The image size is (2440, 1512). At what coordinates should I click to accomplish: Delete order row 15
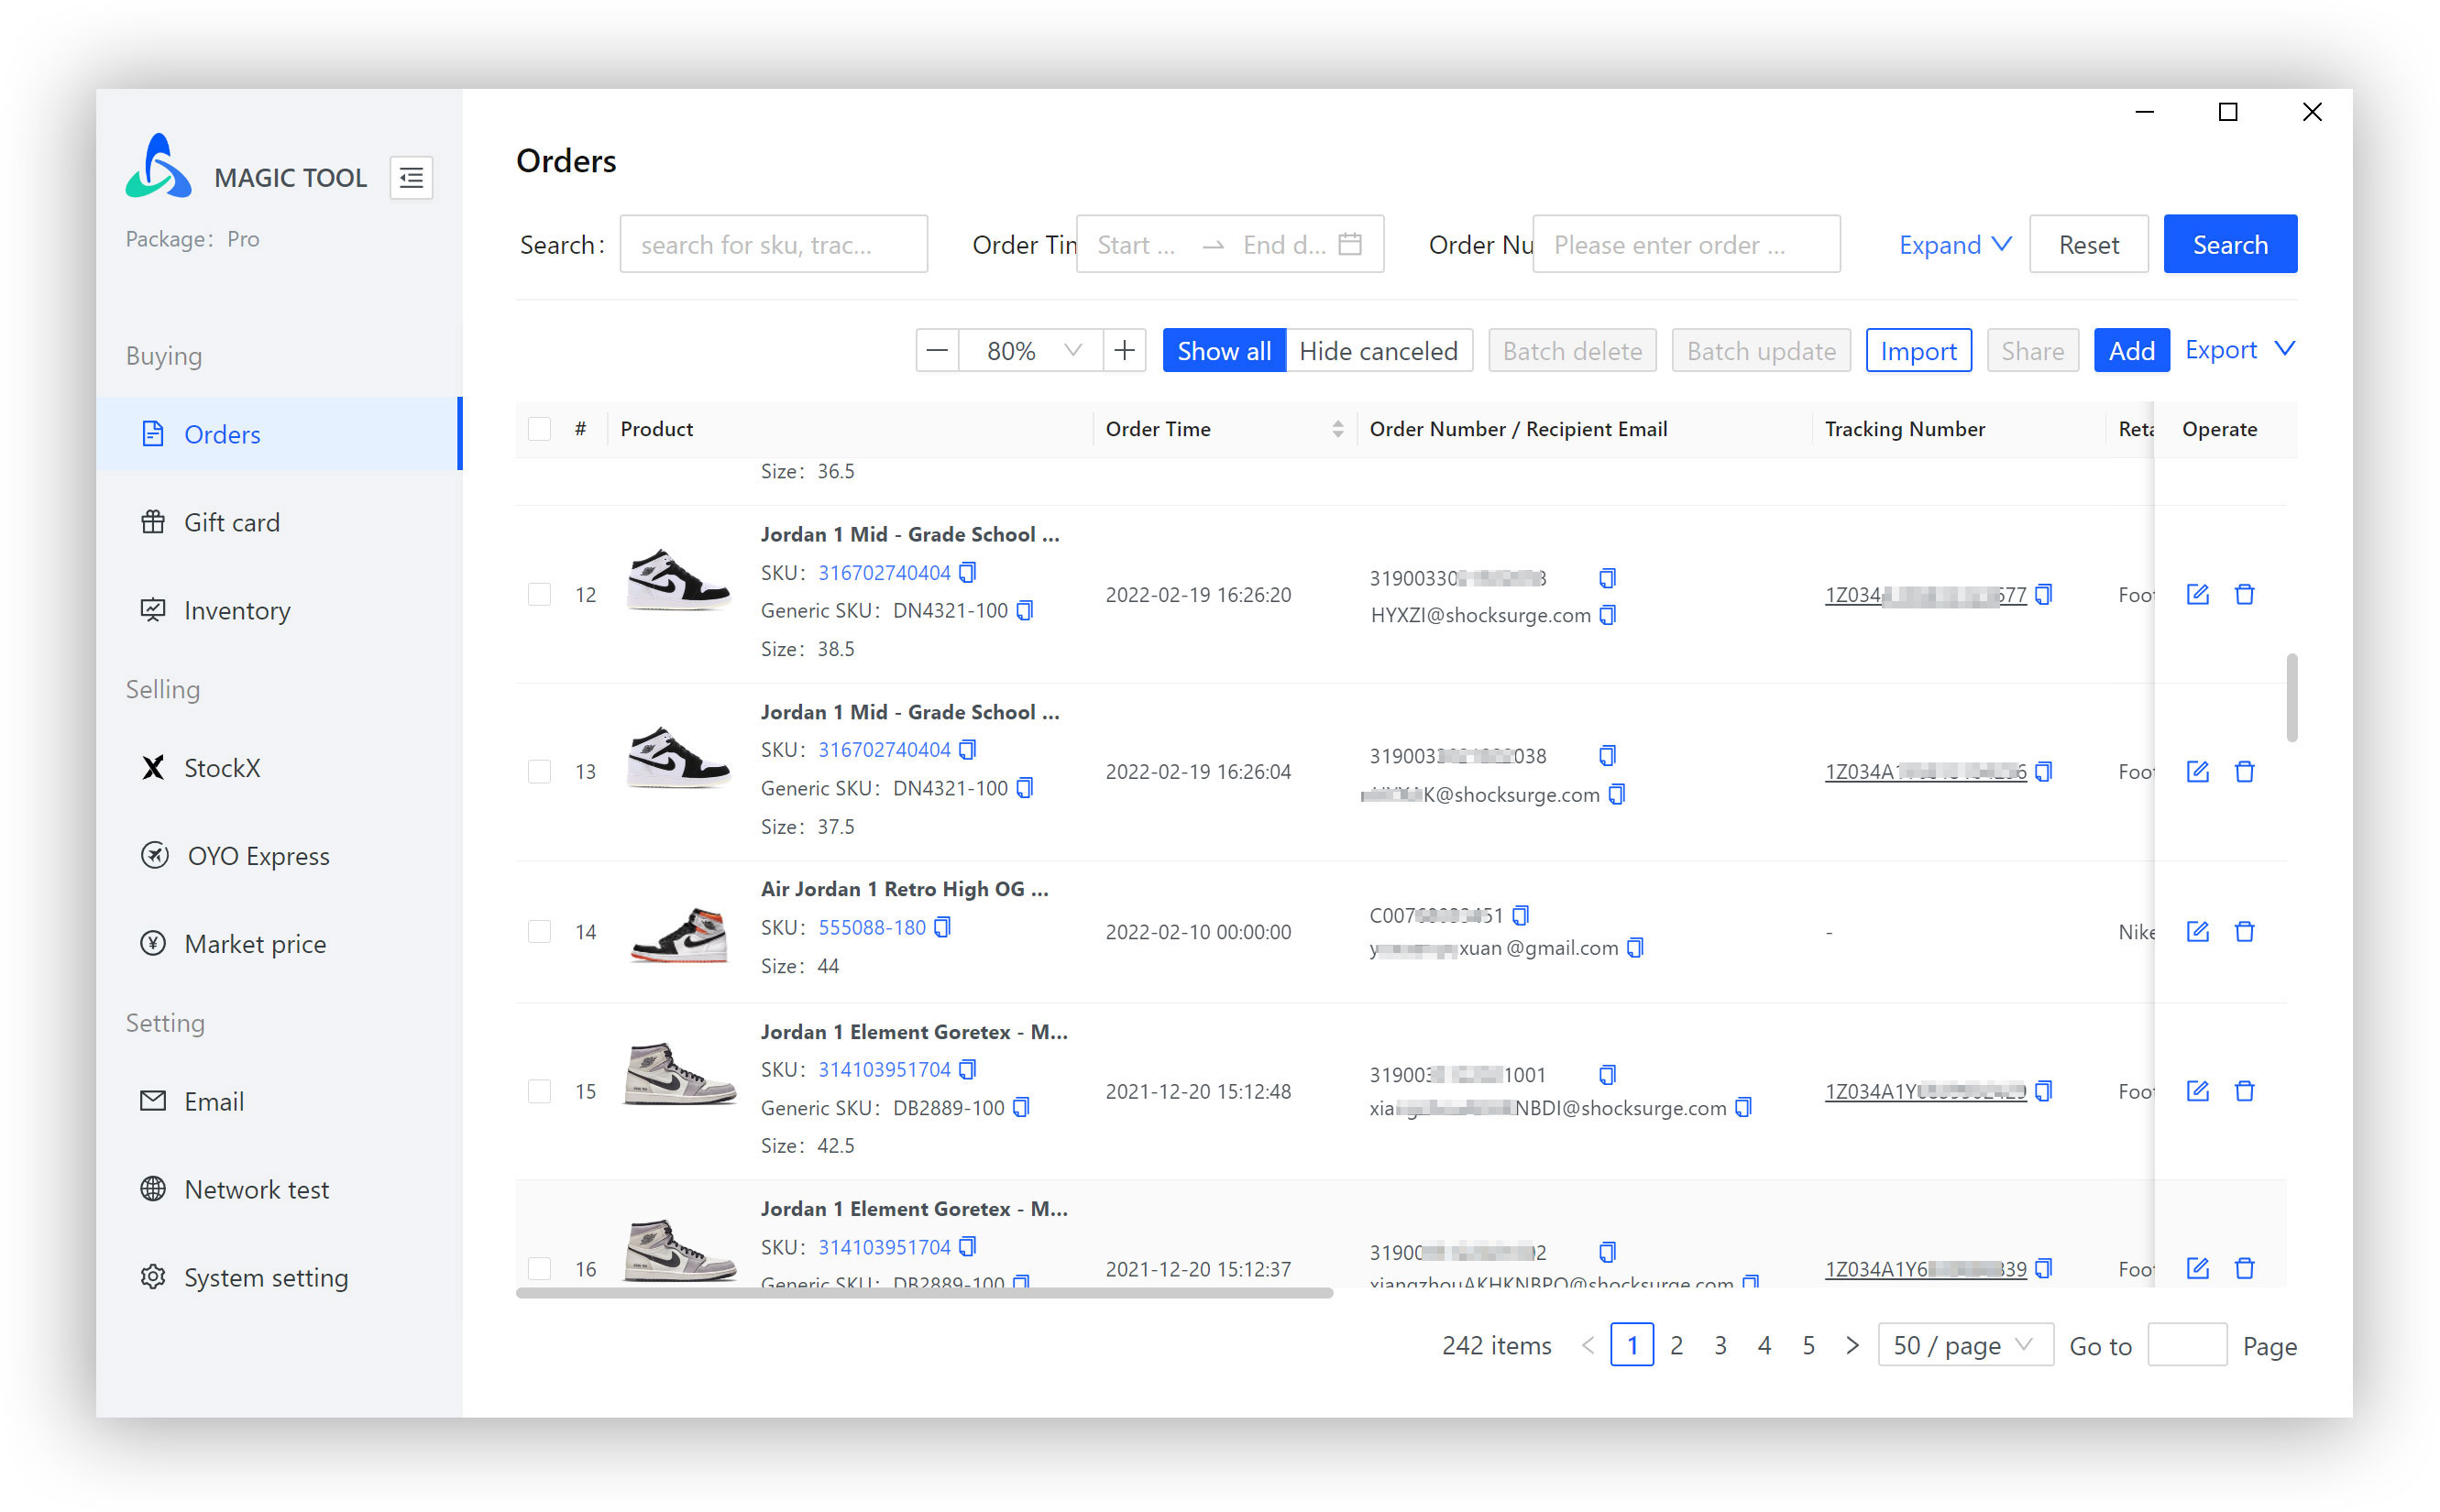click(2243, 1090)
